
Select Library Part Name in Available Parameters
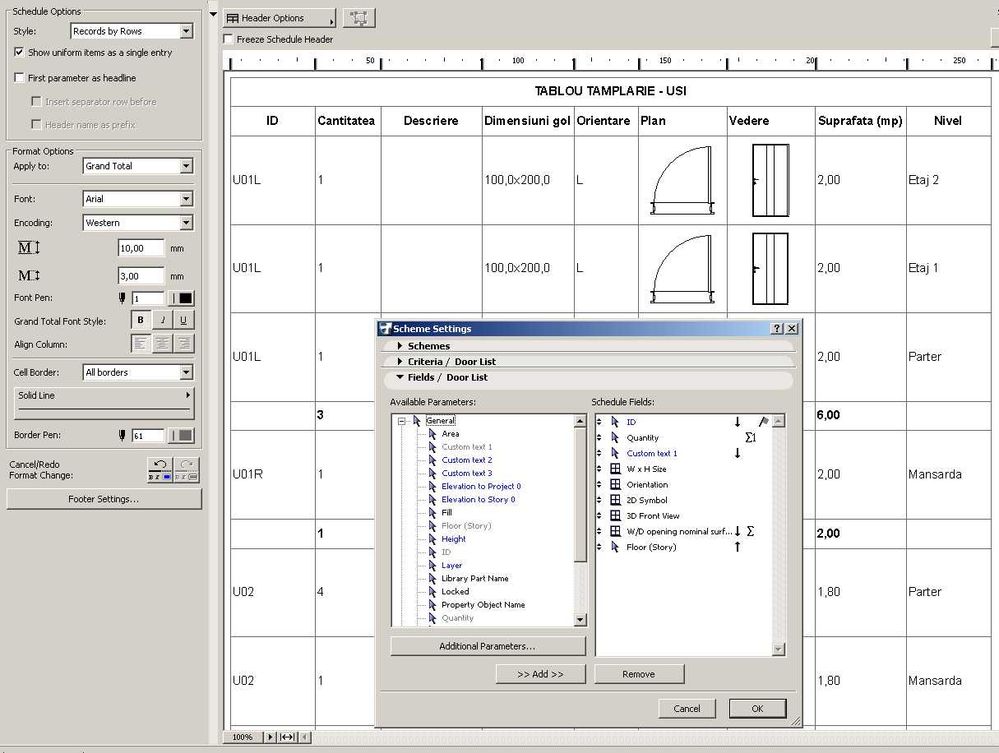tap(475, 578)
